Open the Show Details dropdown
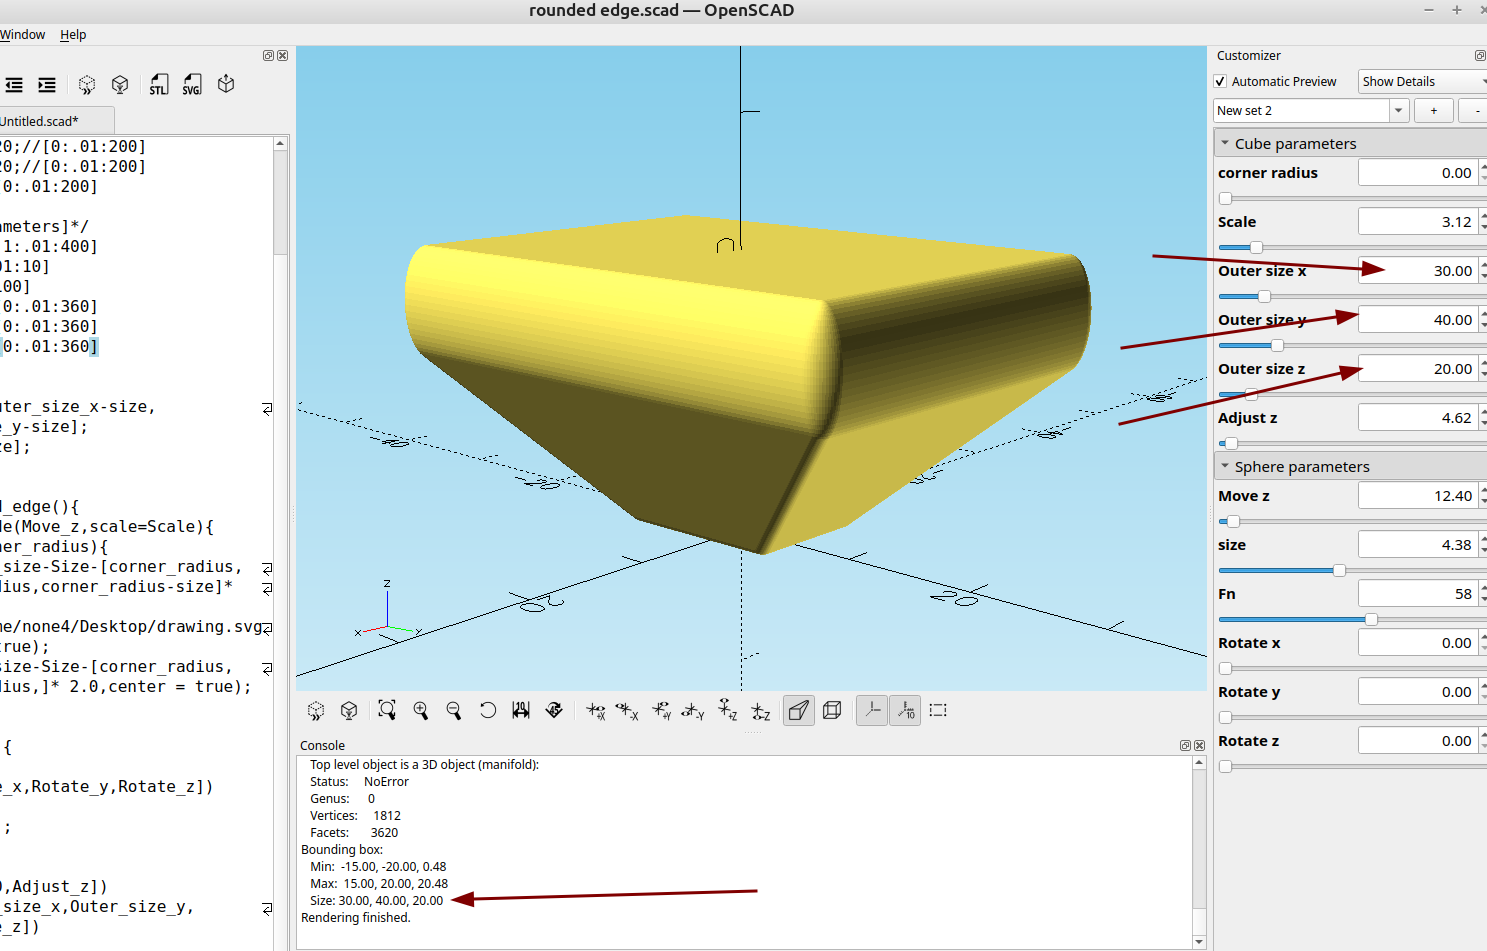 (1422, 82)
